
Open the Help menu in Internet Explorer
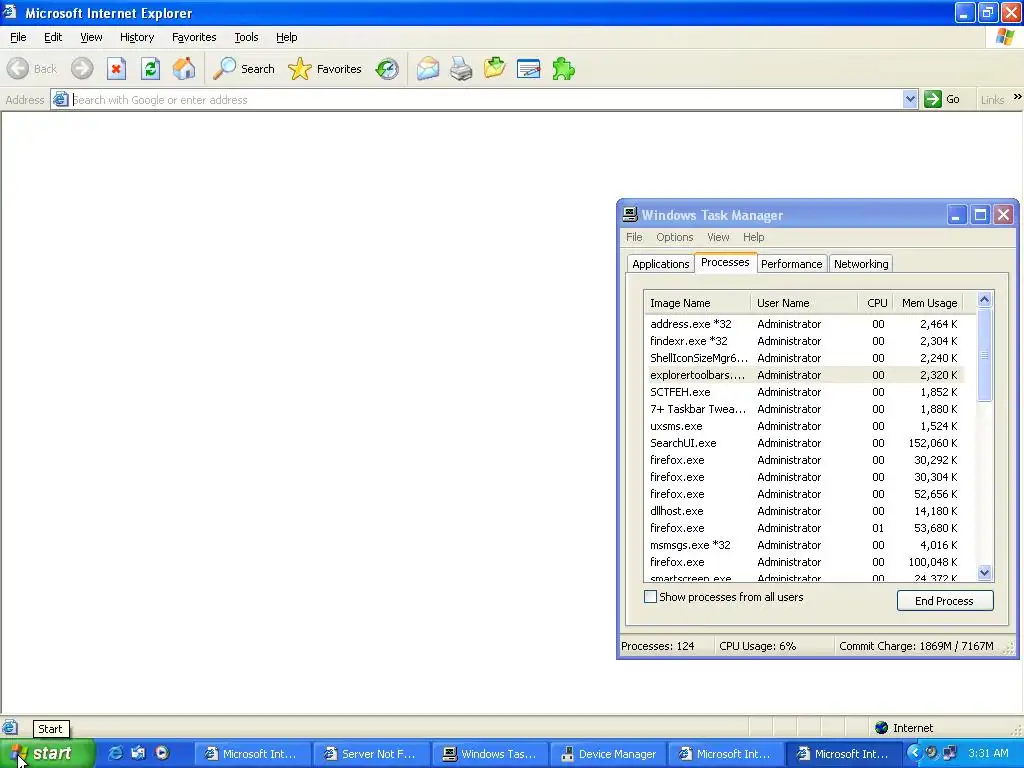[x=287, y=37]
